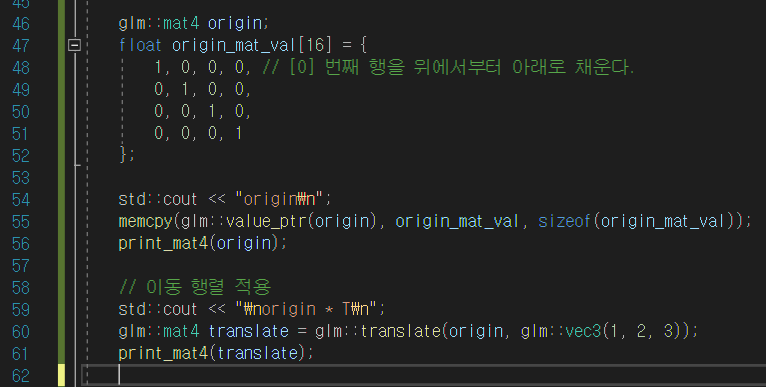Click the matrix row '1, 0, 0, 0,' on line 48
This screenshot has height=387, width=766.
tap(202, 67)
